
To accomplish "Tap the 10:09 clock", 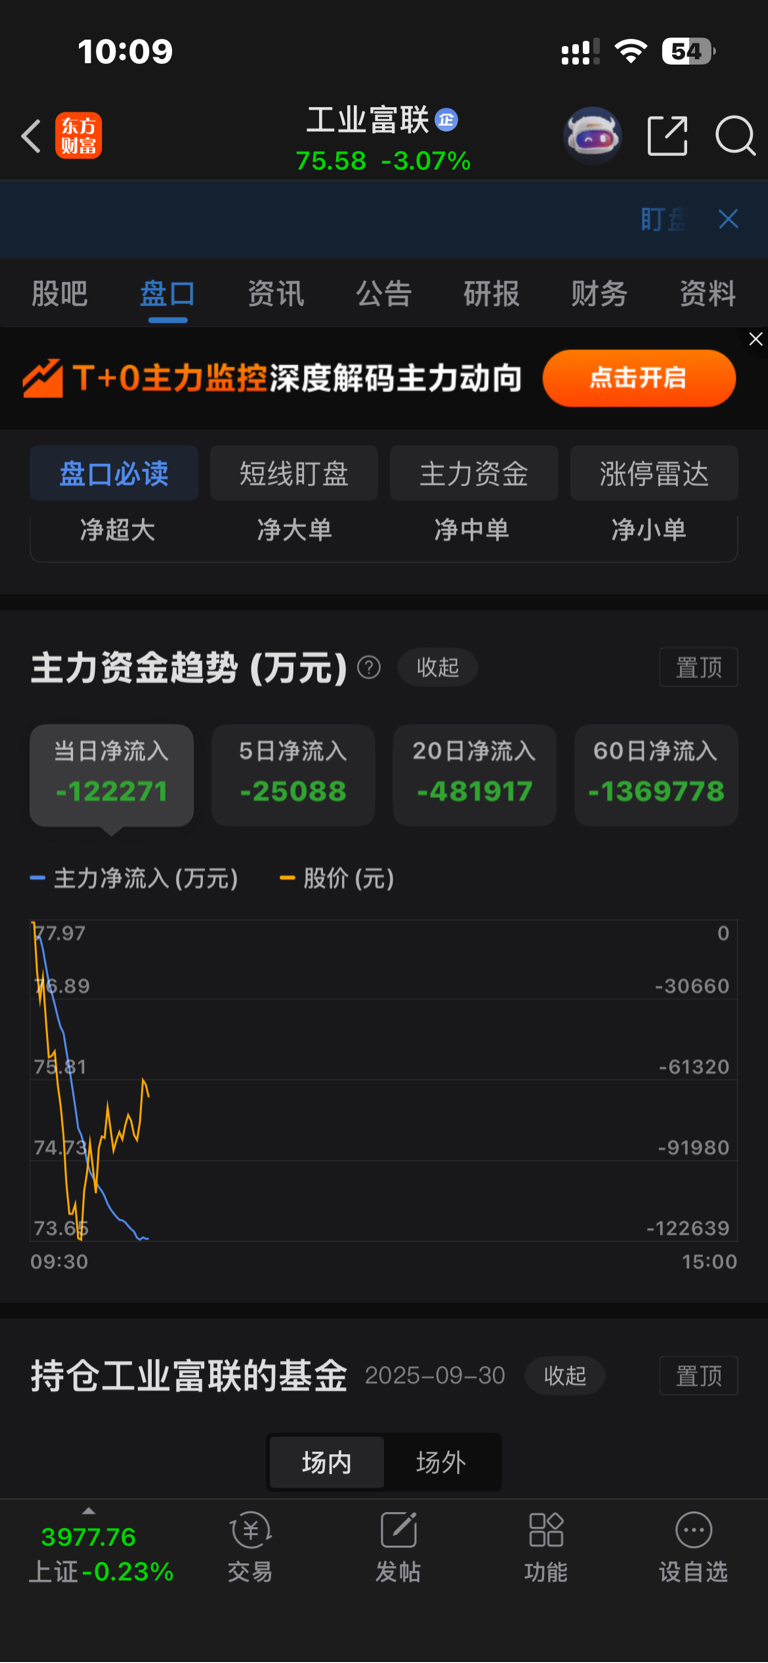I will tap(126, 51).
